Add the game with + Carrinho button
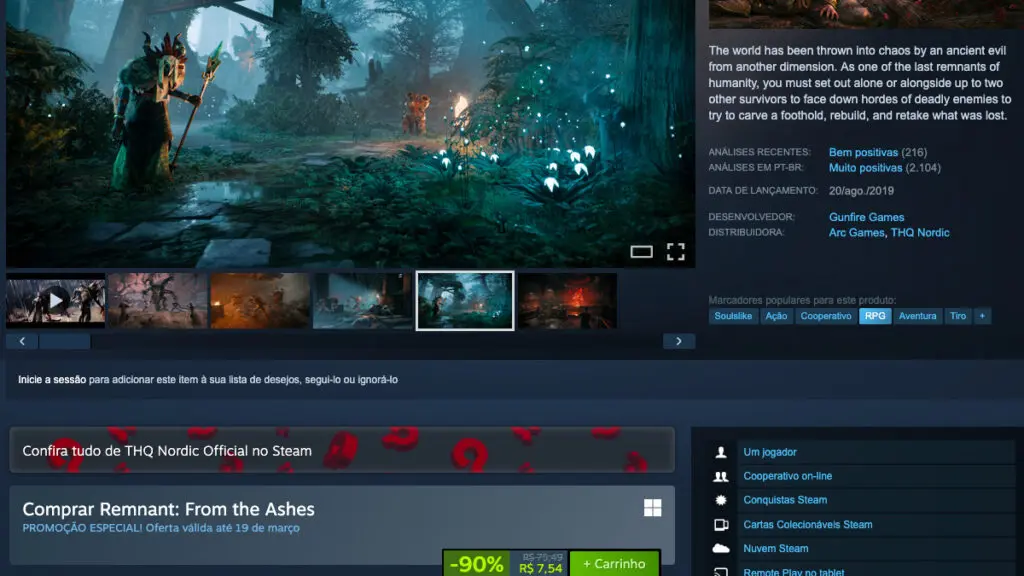 click(613, 563)
